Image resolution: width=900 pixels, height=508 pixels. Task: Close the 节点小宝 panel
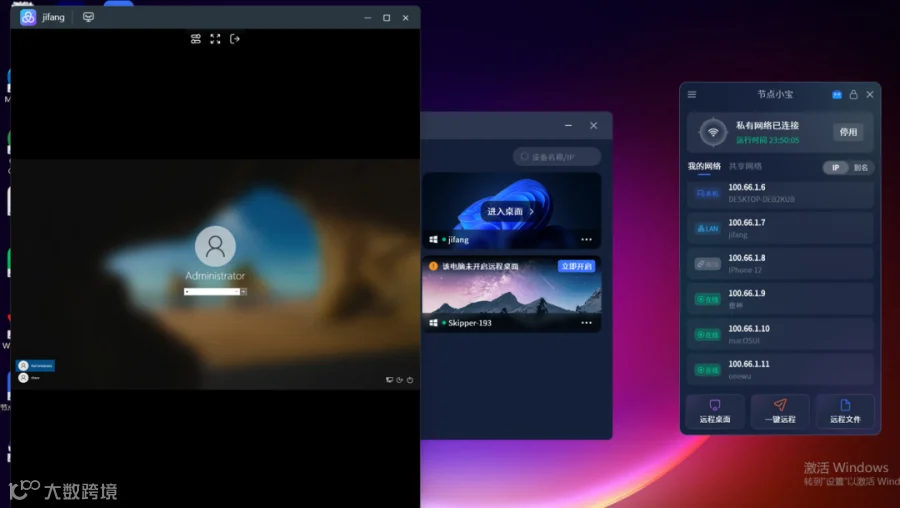(x=870, y=95)
